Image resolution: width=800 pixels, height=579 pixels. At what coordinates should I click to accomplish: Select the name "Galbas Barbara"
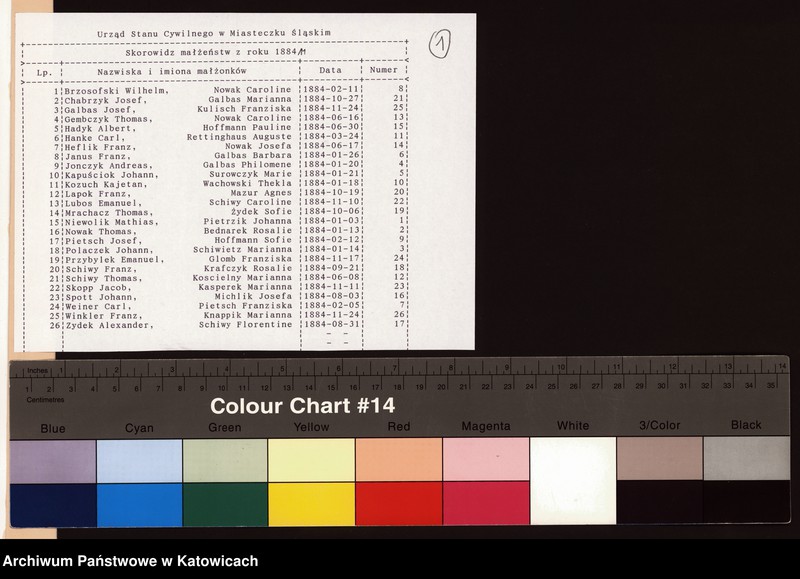[253, 155]
